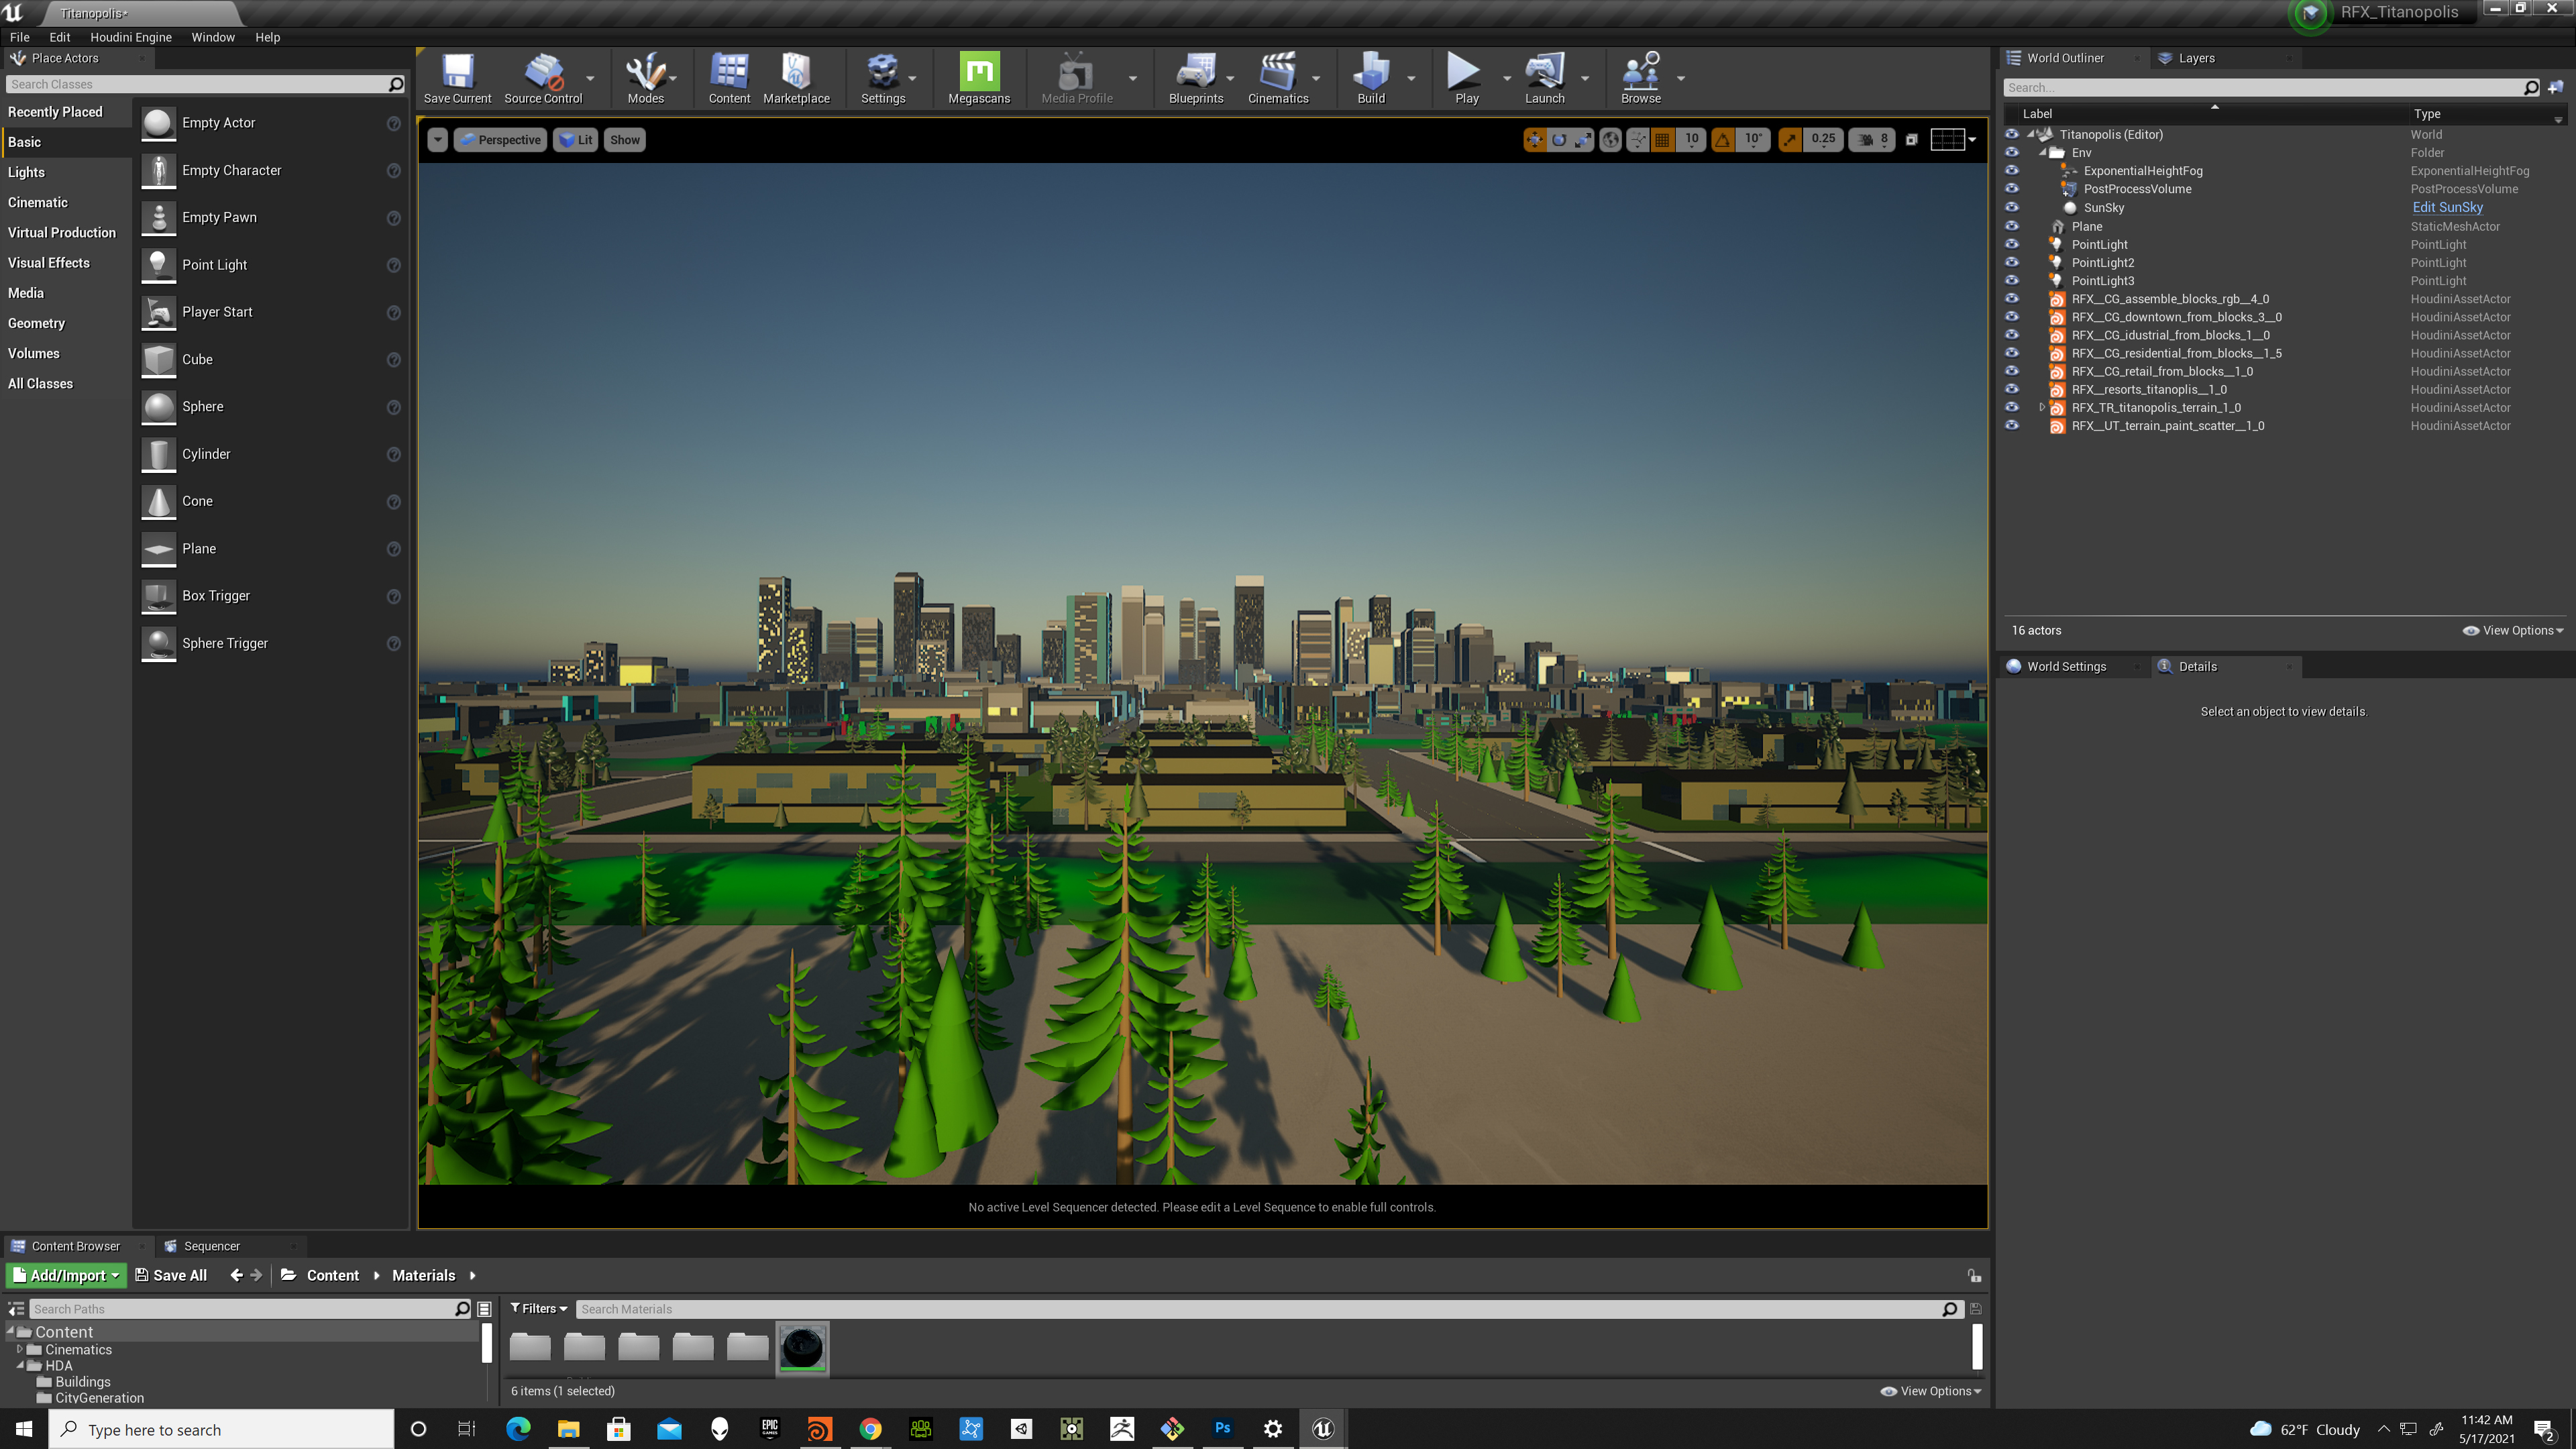Expand the Cinematics folder tree

point(19,1349)
